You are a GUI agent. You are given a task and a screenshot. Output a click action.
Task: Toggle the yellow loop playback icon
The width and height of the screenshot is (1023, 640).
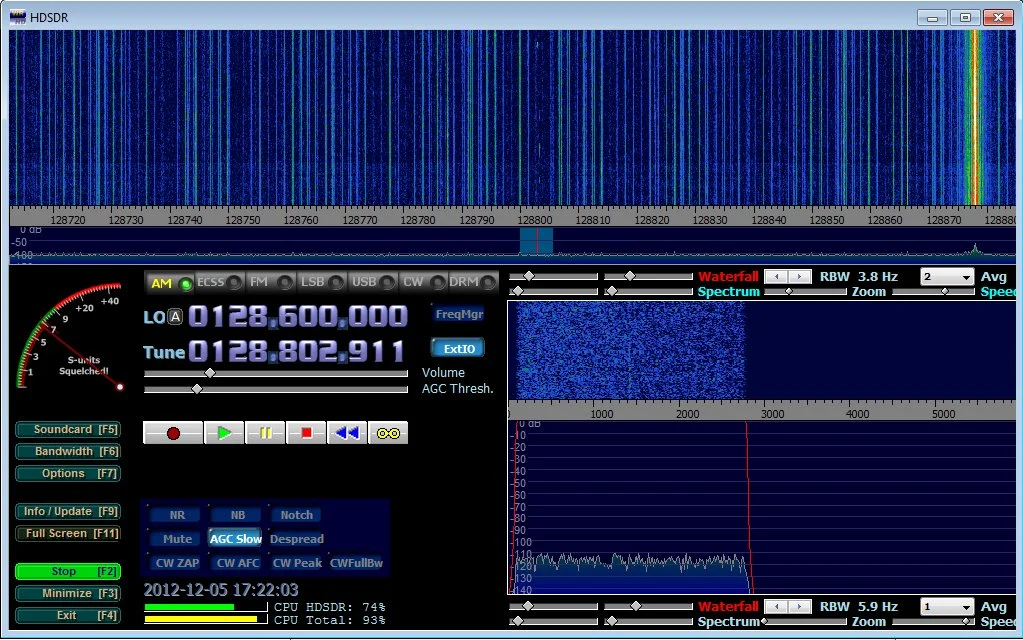pos(388,433)
